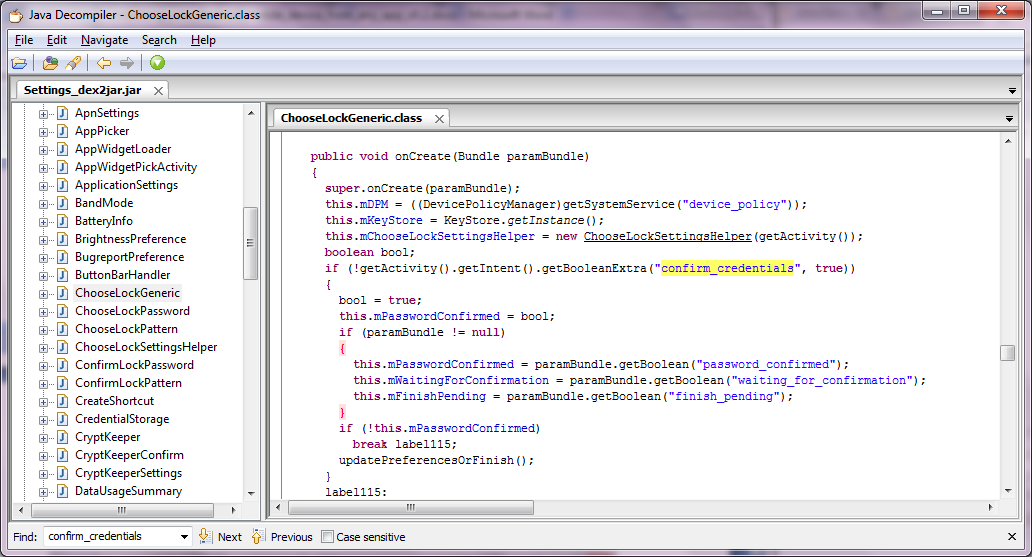Expand the AppPicker tree node
This screenshot has height=557, width=1032.
(x=43, y=132)
